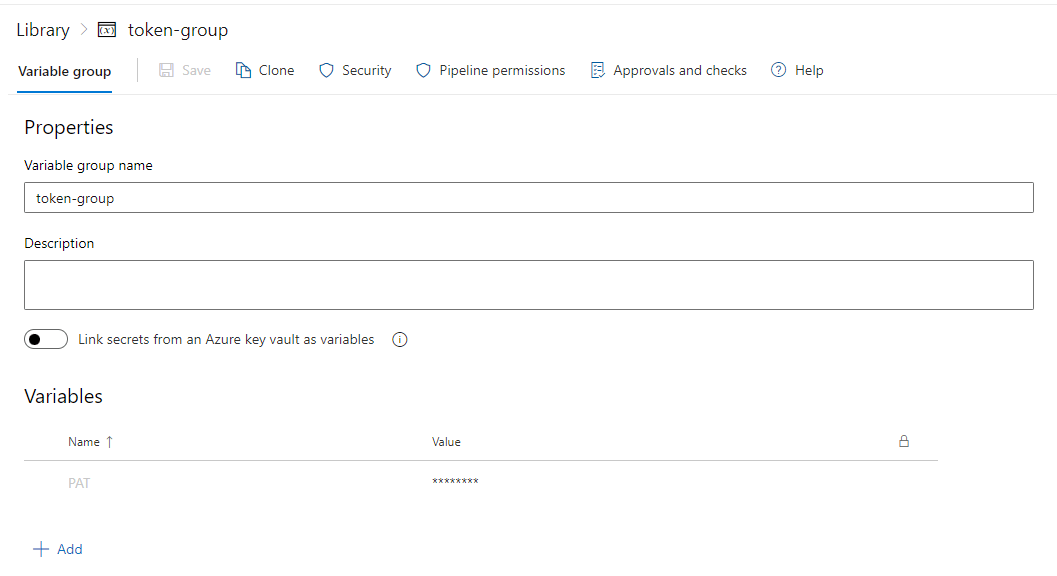
Task: Click the Variable group name input field
Action: (528, 198)
